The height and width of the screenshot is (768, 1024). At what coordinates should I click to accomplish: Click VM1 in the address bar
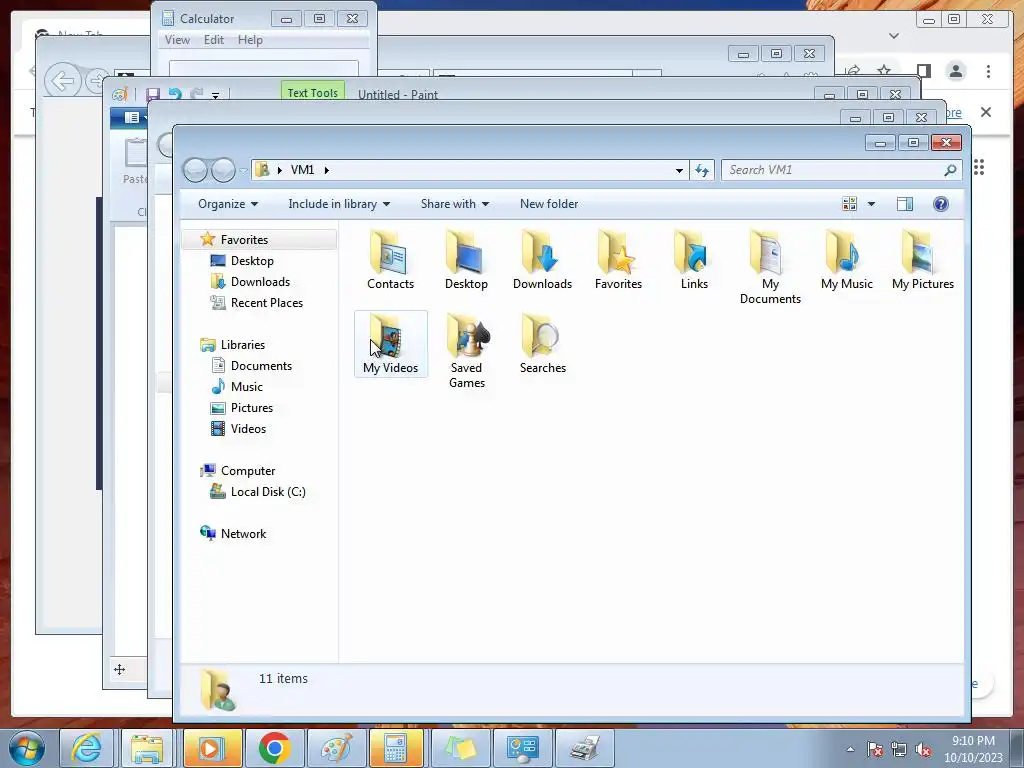point(302,170)
